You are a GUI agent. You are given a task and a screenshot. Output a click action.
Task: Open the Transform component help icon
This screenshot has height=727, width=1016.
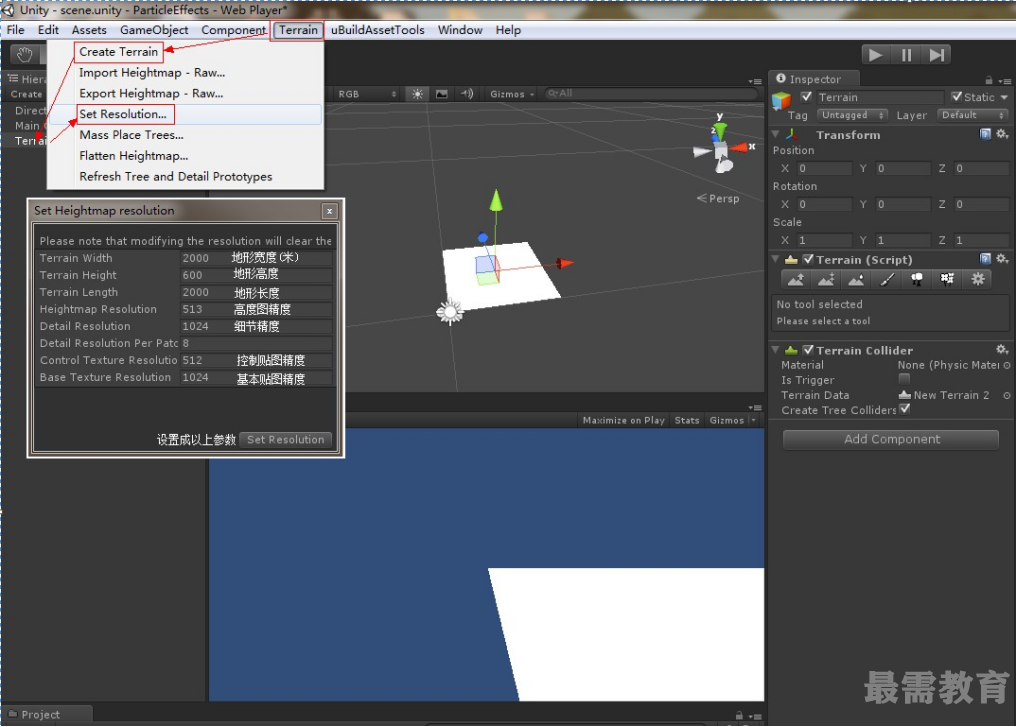pos(985,134)
